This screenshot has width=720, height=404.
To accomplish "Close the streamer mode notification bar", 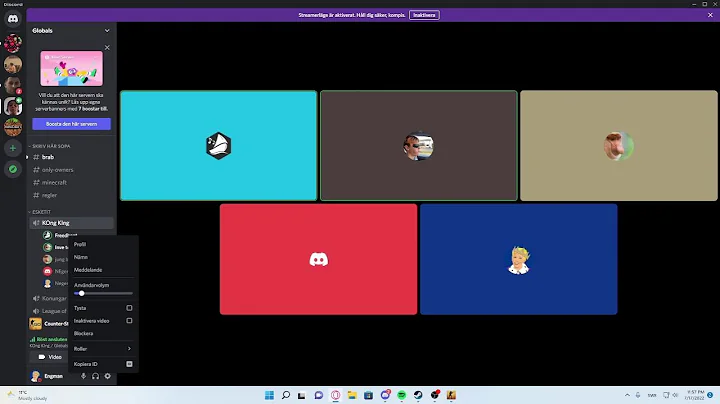I will [710, 15].
